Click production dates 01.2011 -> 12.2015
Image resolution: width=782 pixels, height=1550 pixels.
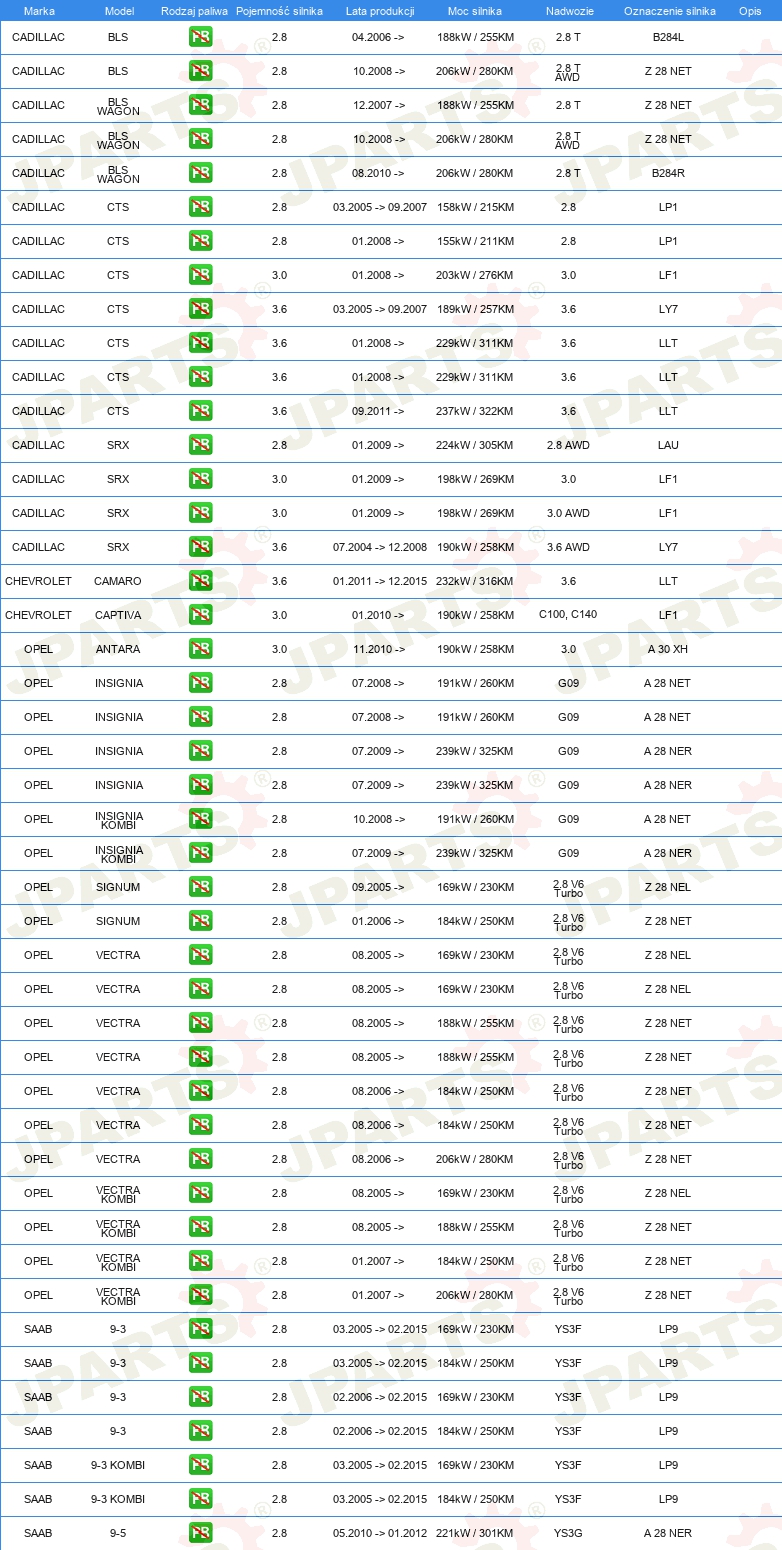[380, 581]
